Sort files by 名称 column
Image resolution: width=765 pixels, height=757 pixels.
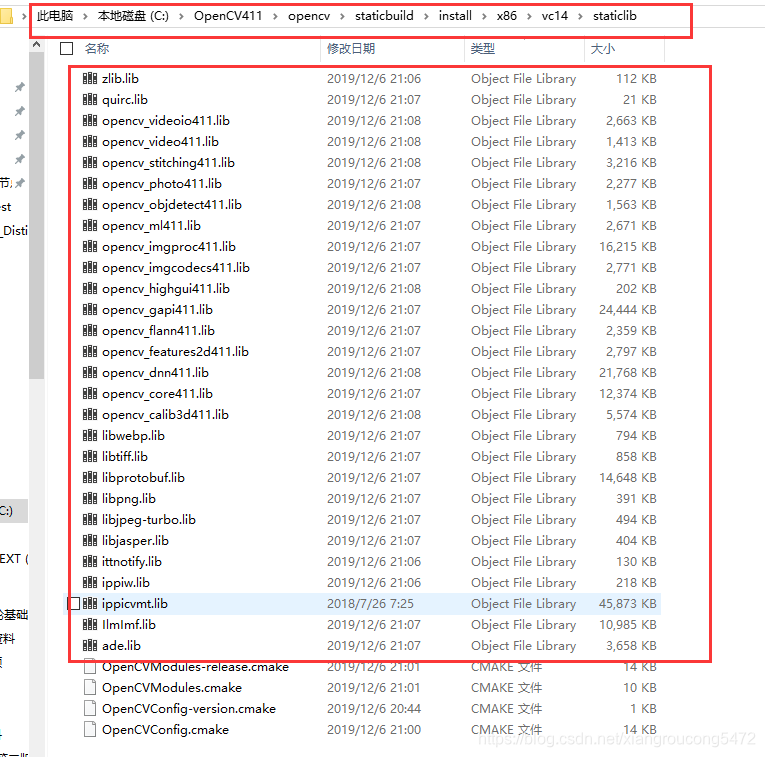(x=97, y=48)
